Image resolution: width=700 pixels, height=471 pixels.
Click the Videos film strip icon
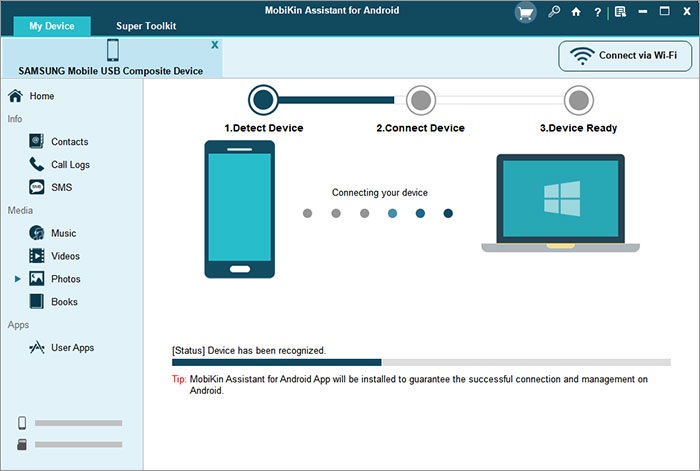click(x=37, y=256)
